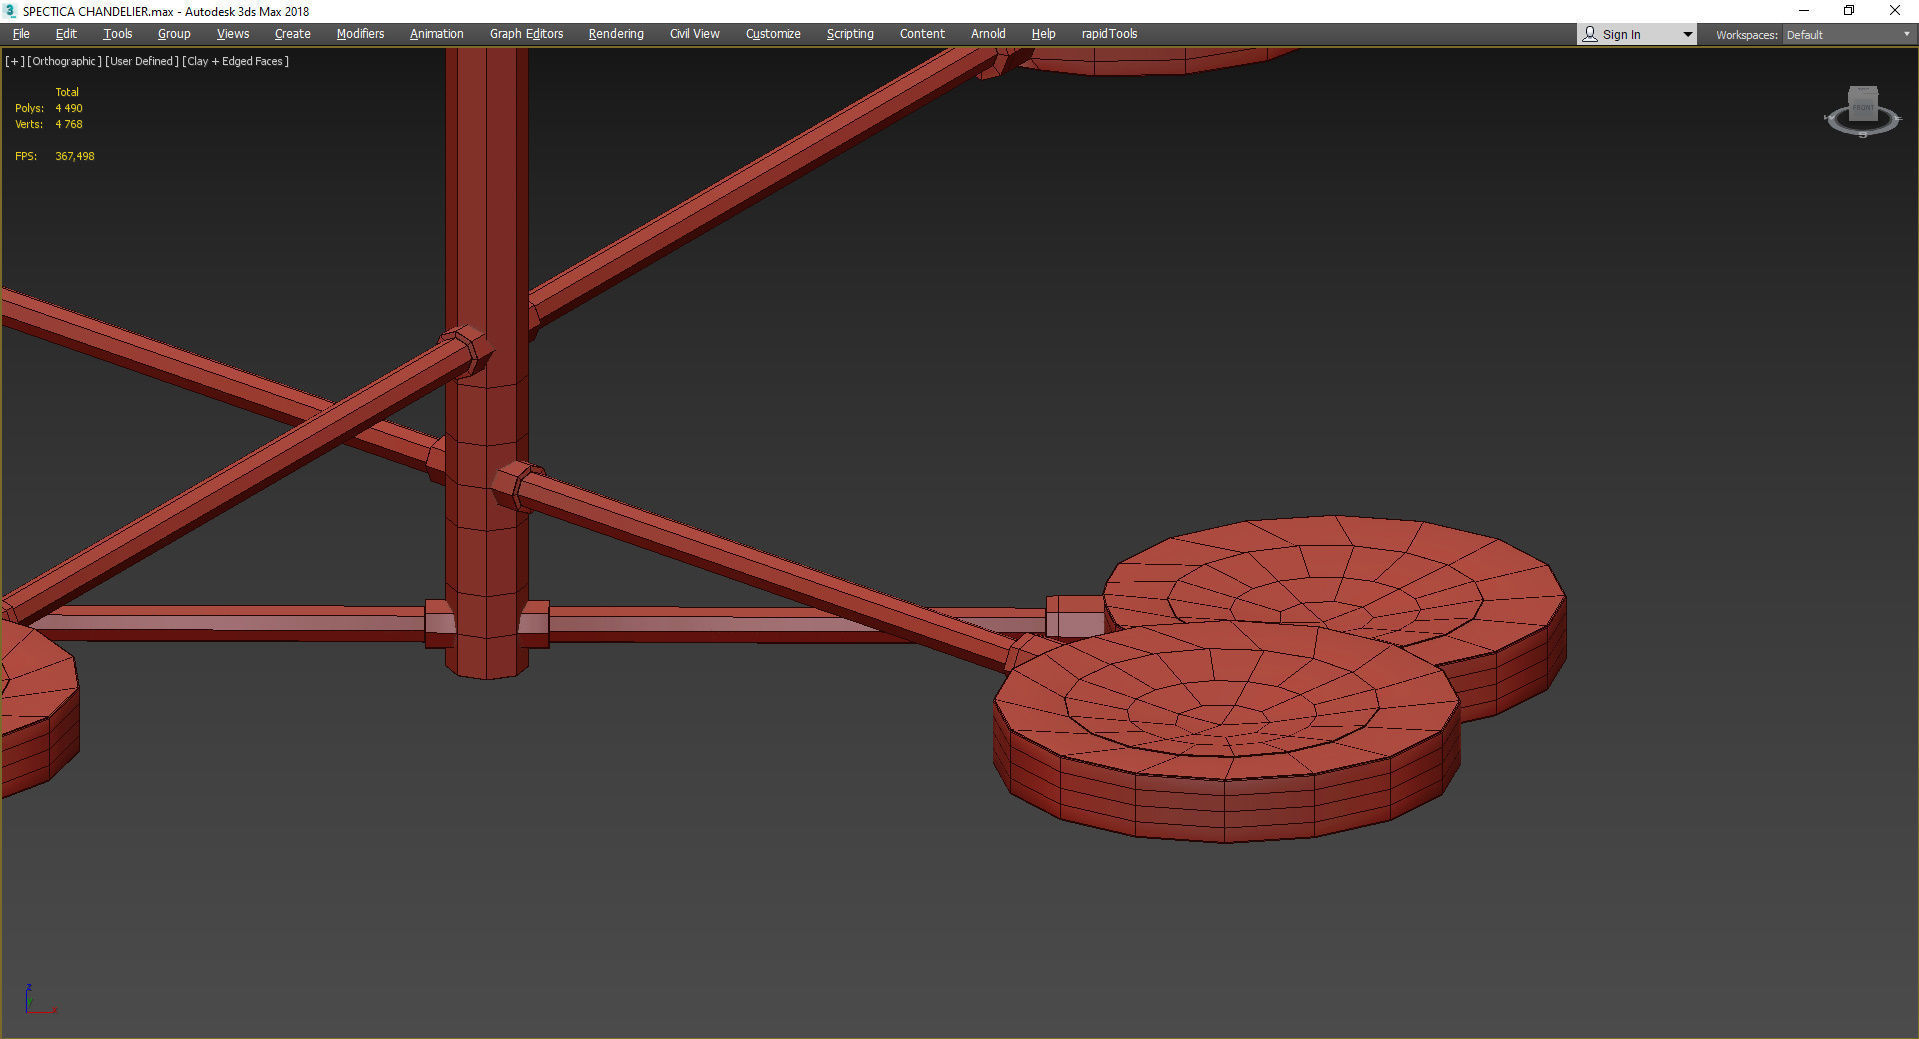The image size is (1919, 1039).
Task: Click the SPECTICA CHANDELIER.max window title
Action: click(x=166, y=11)
